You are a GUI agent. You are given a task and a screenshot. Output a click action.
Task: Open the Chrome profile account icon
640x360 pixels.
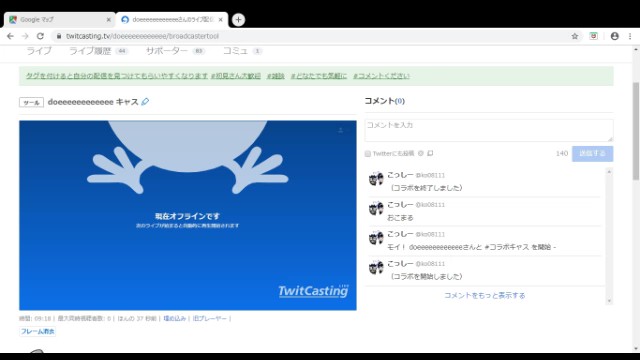(614, 36)
